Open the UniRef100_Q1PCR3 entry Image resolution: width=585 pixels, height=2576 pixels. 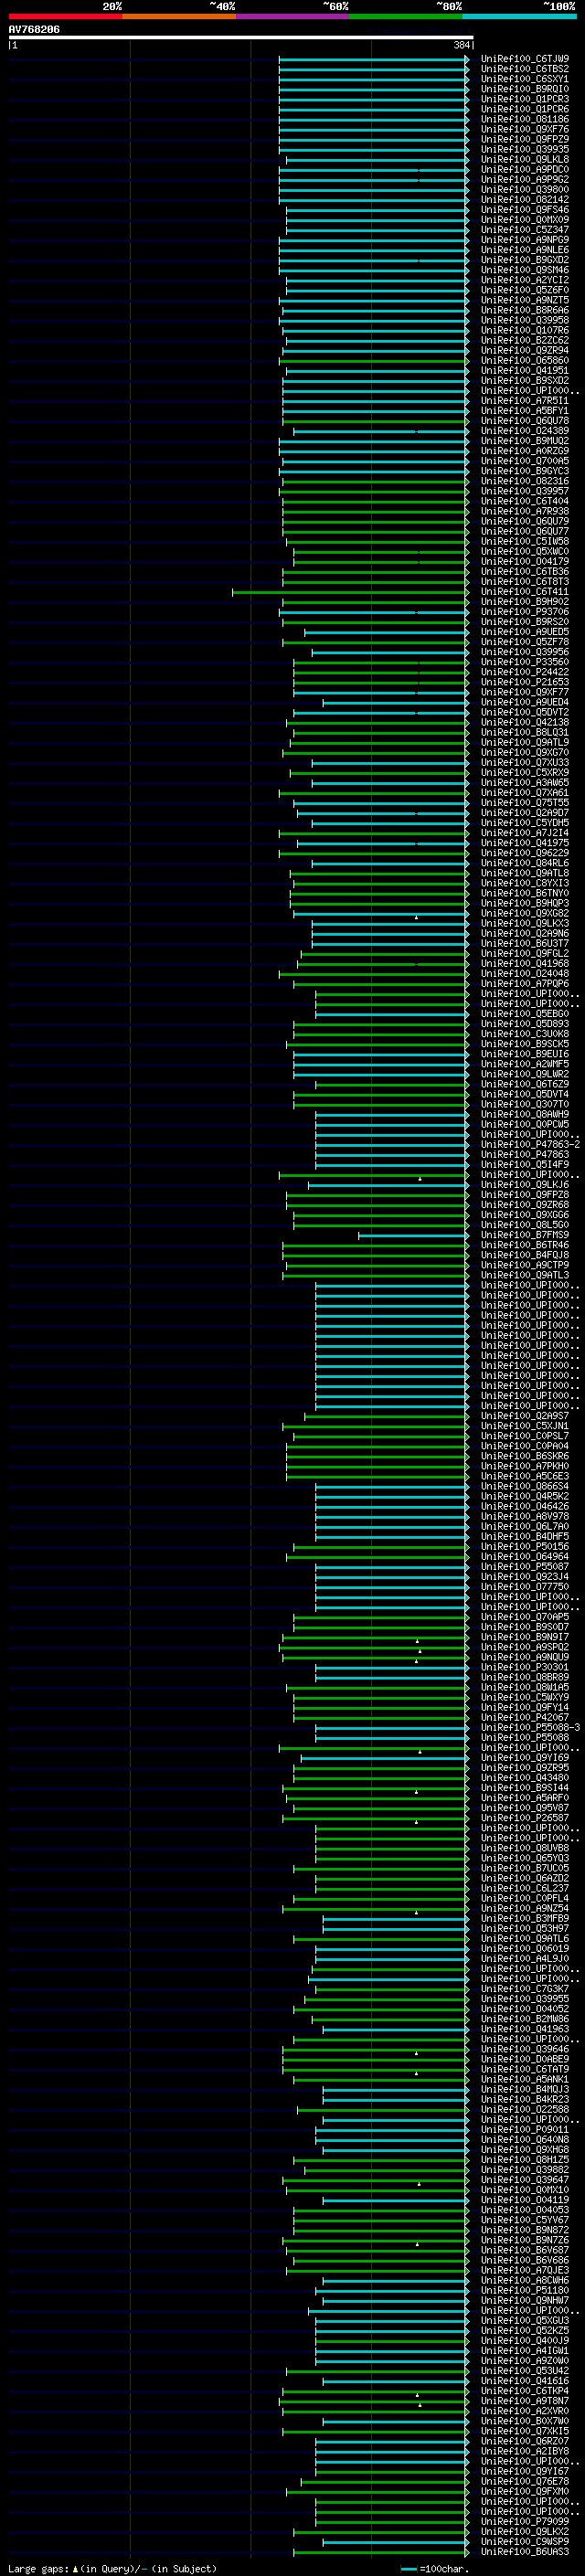point(525,99)
